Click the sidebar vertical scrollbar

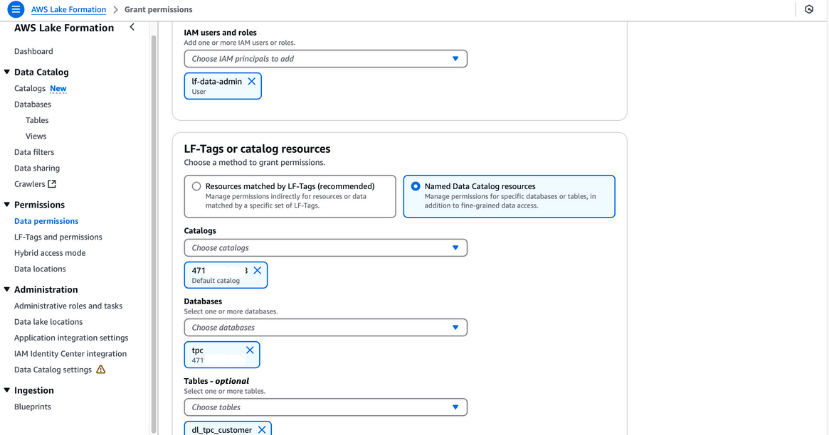click(154, 233)
